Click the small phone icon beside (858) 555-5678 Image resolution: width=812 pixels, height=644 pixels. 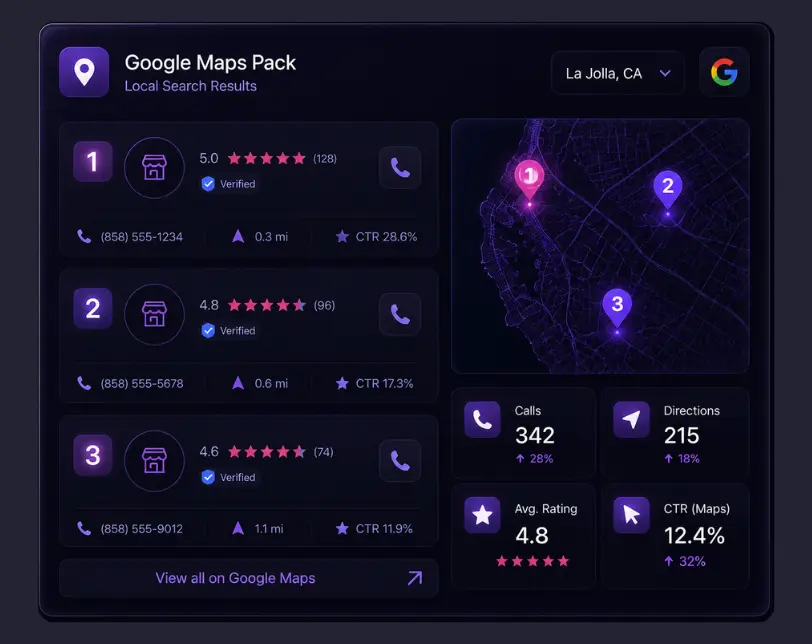coord(84,383)
